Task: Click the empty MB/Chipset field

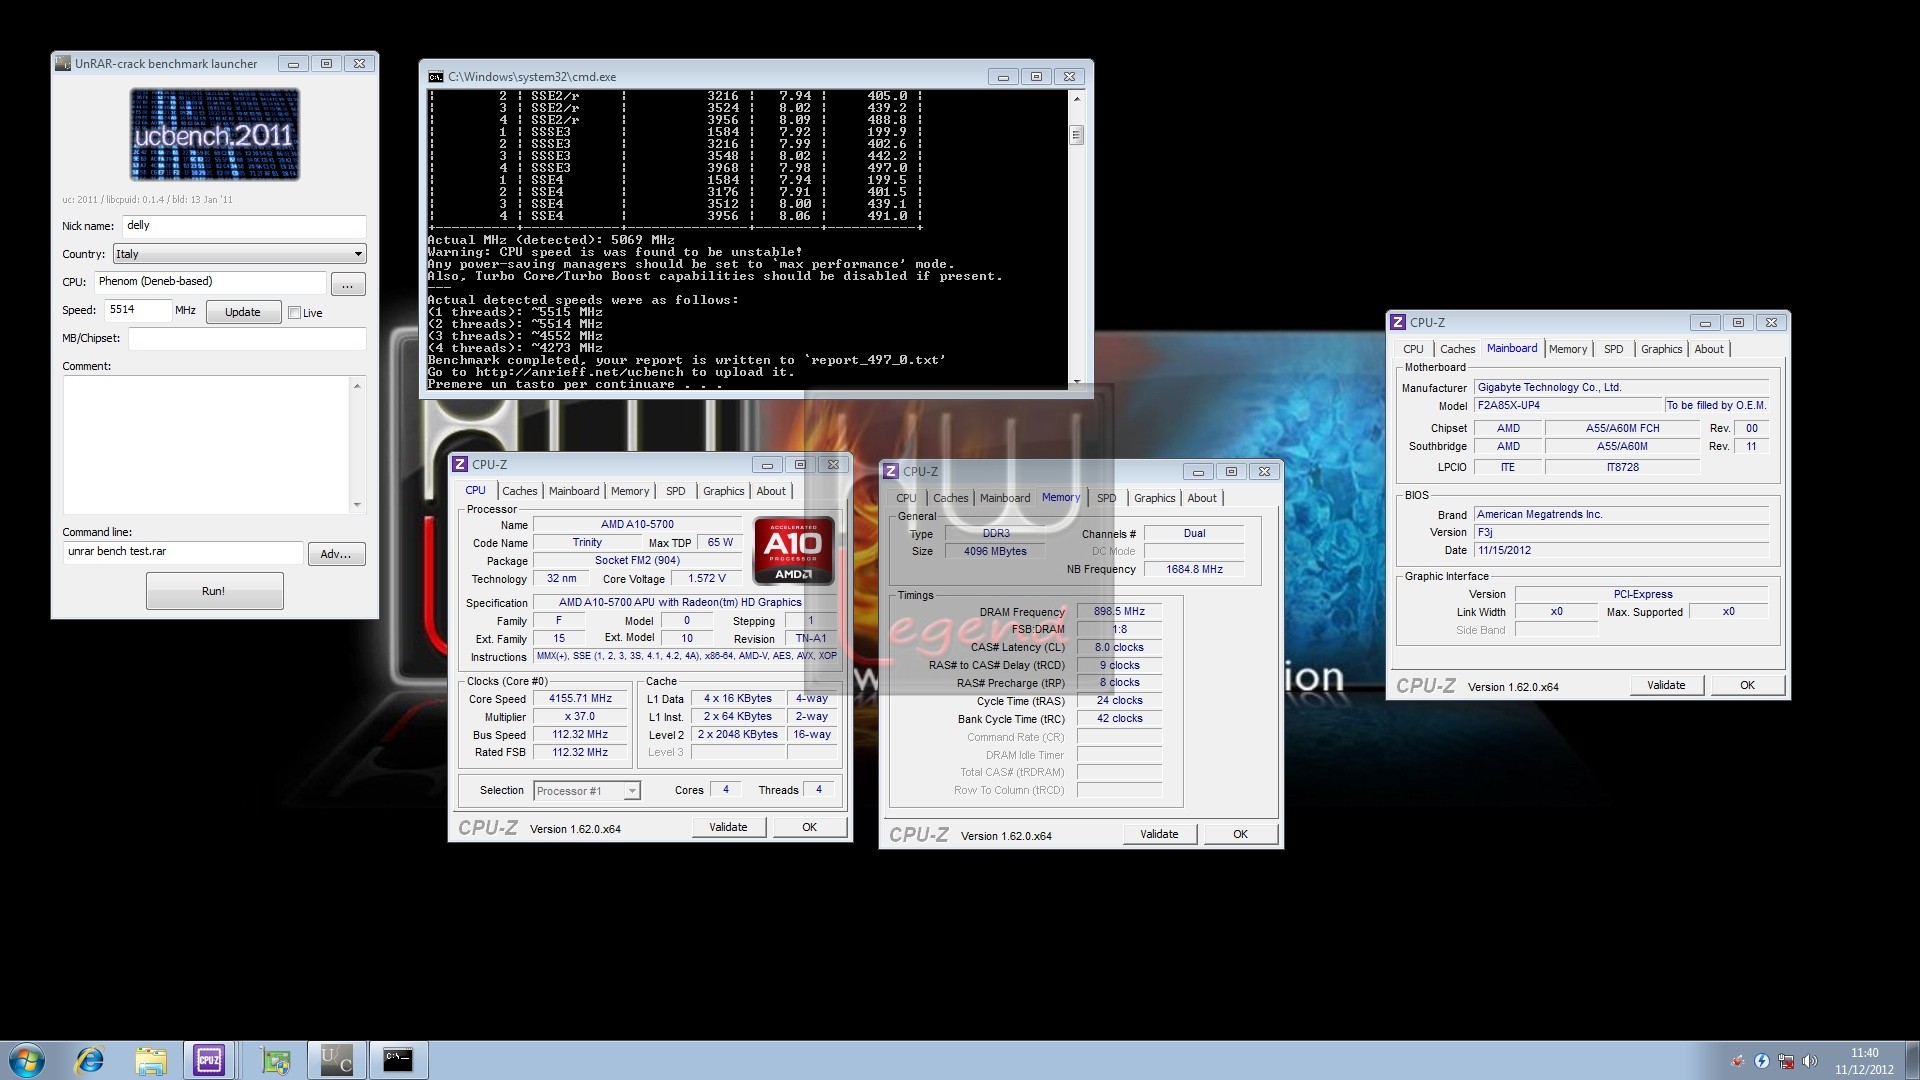Action: [247, 338]
